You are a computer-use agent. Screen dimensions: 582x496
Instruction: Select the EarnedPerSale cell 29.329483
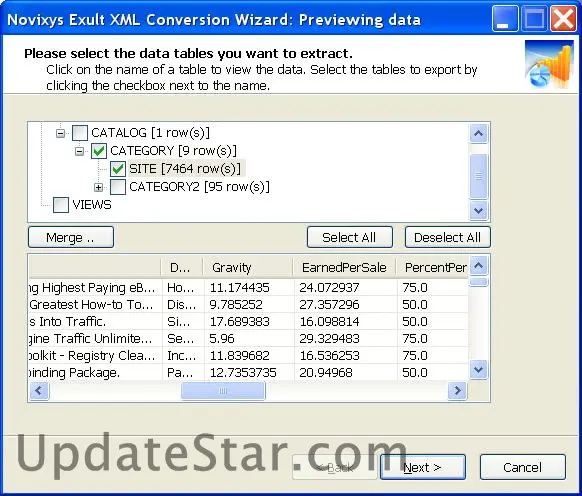(346, 339)
